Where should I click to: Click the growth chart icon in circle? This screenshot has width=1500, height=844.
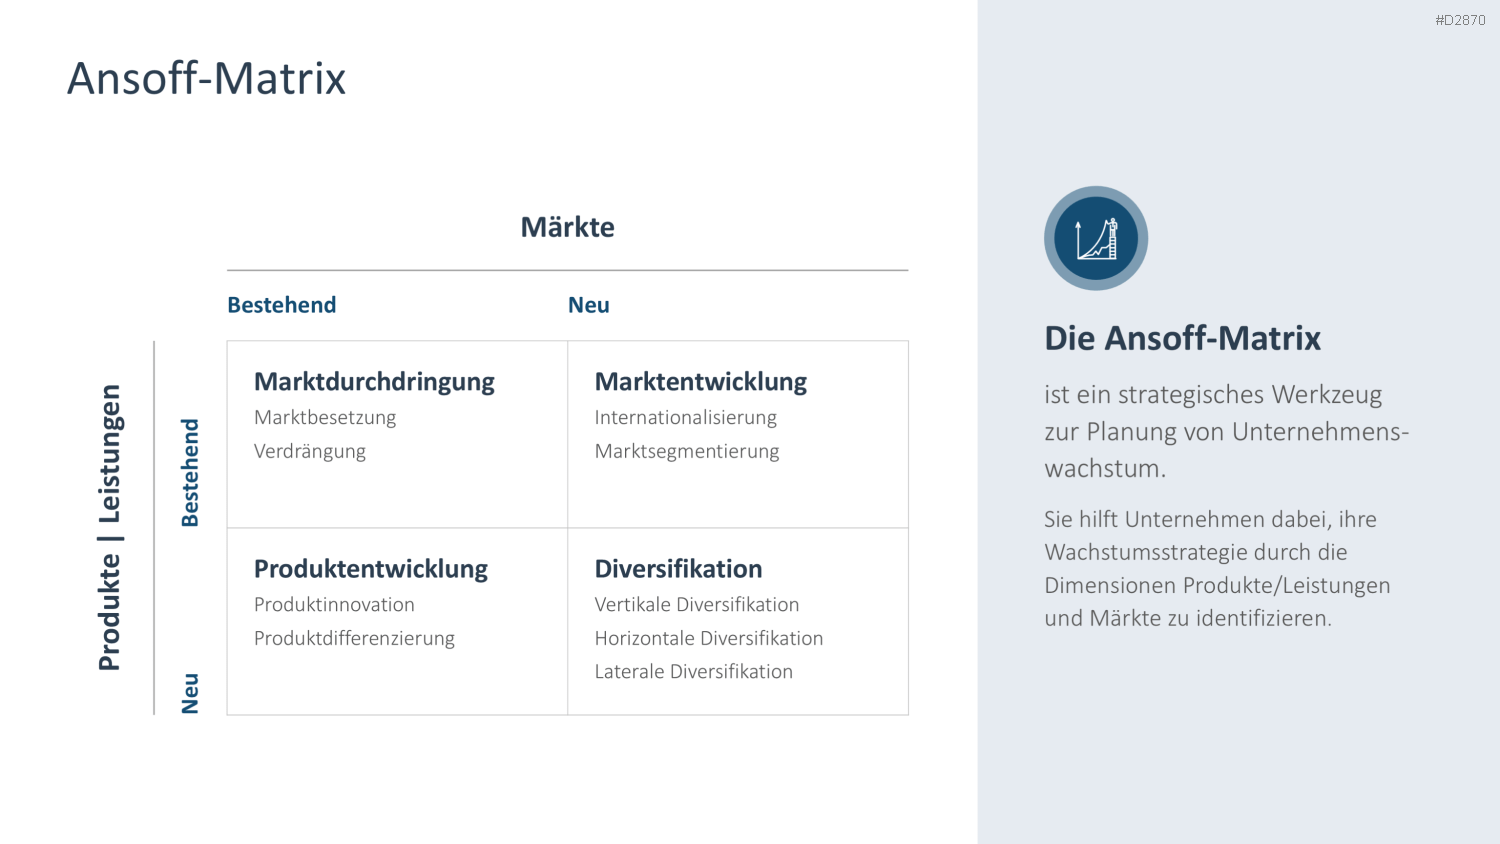[x=1096, y=238]
